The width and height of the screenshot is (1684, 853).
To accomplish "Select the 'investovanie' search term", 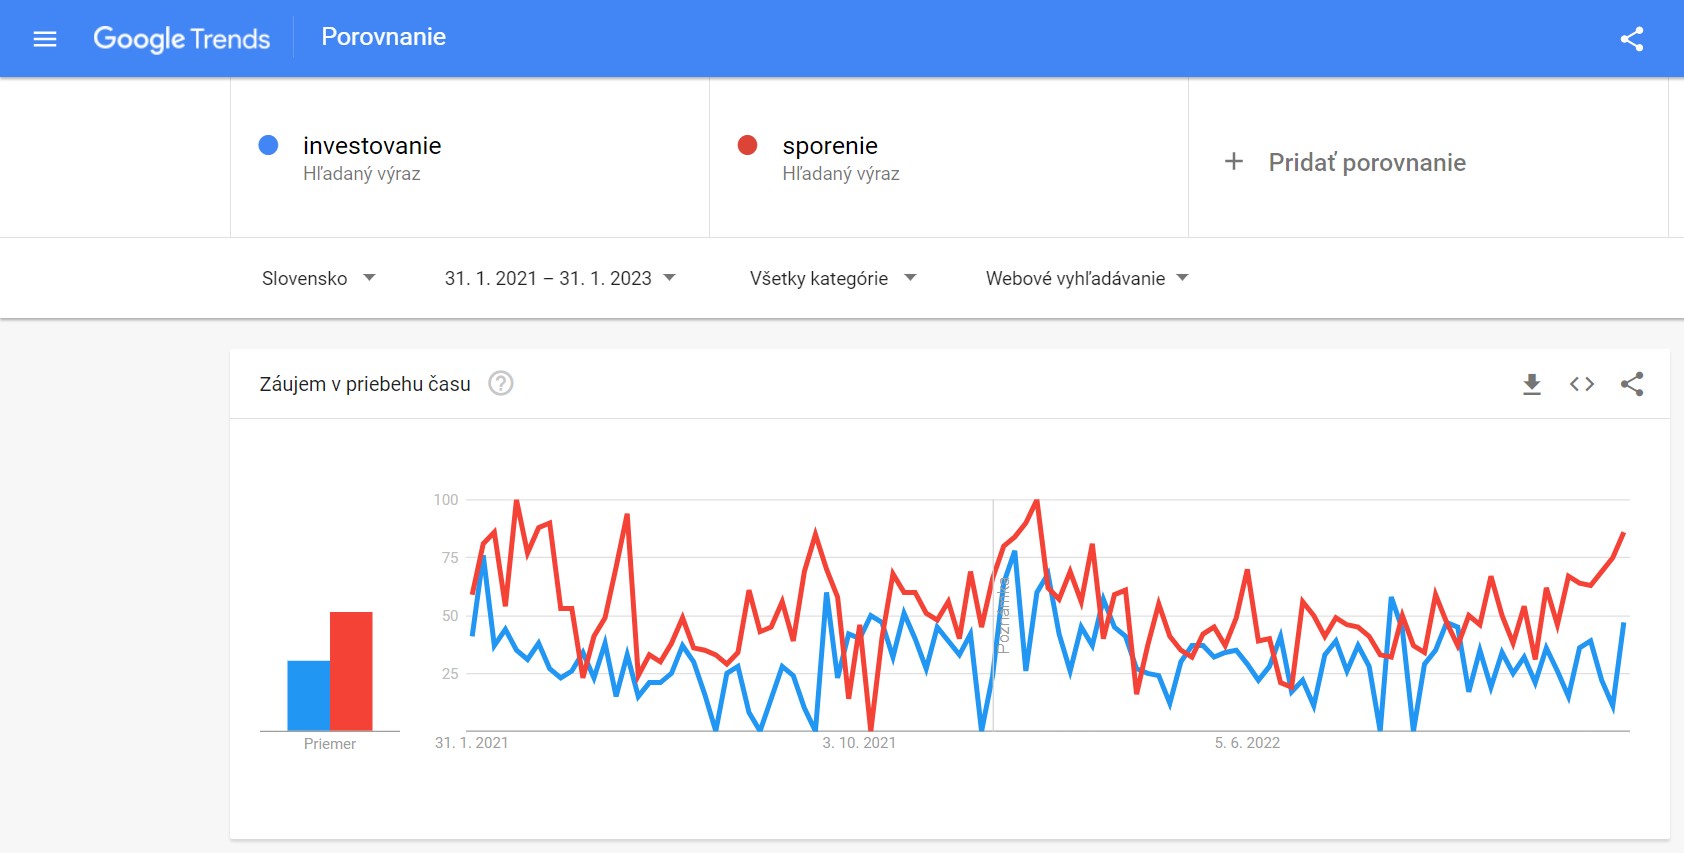I will 373,145.
